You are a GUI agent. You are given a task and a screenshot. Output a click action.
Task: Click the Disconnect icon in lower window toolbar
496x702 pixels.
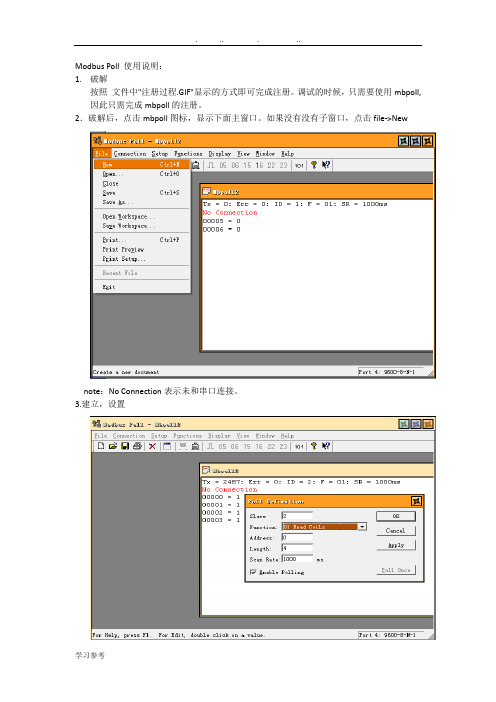click(x=195, y=446)
